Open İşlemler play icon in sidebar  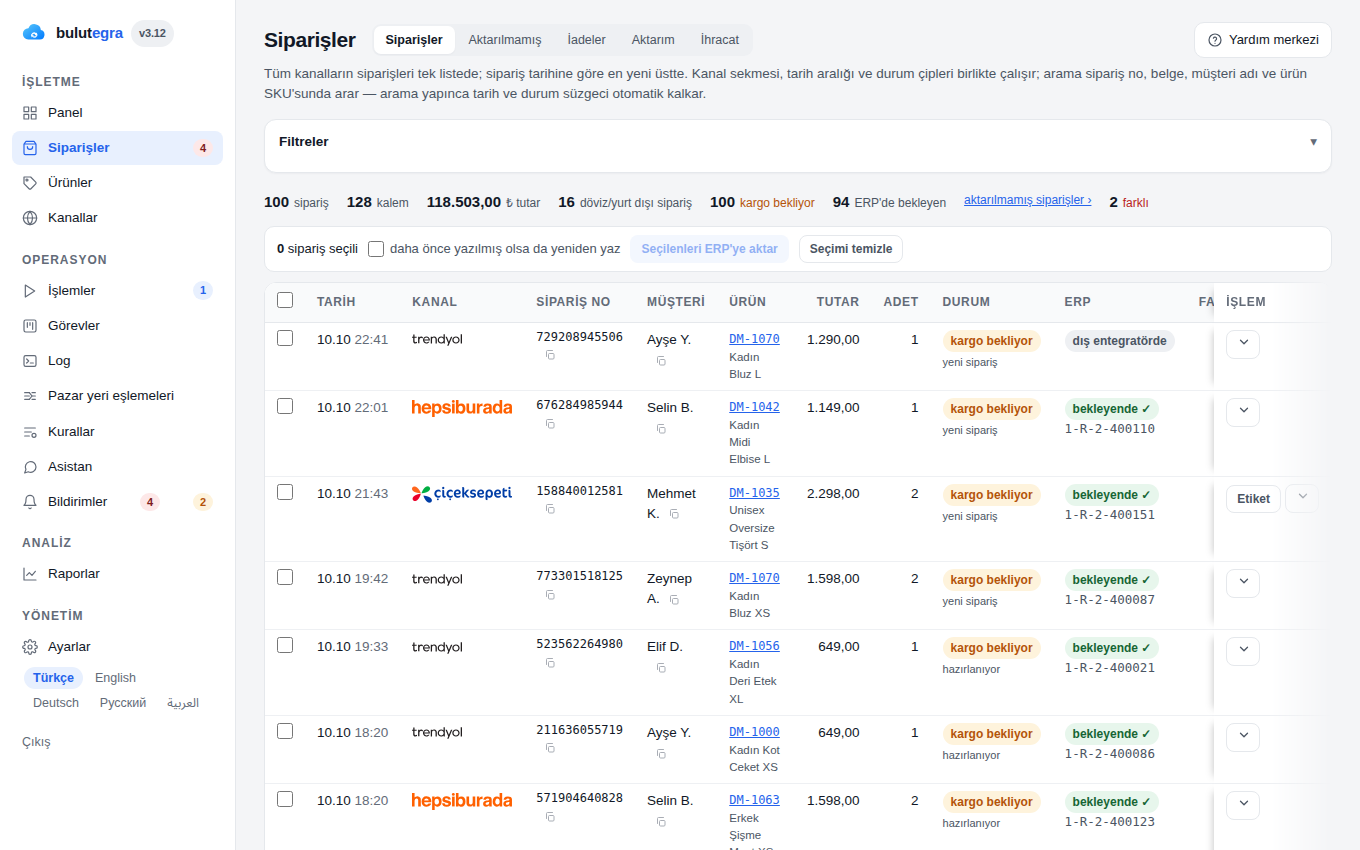tap(30, 291)
